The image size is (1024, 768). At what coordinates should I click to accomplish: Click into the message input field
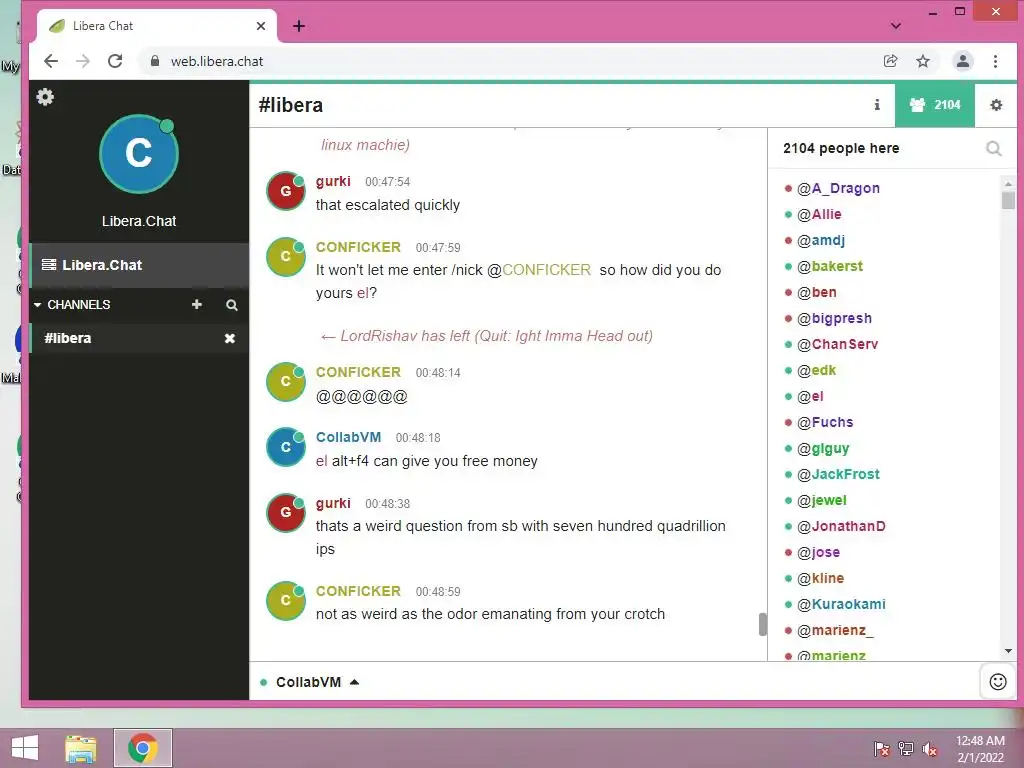pyautogui.click(x=669, y=682)
